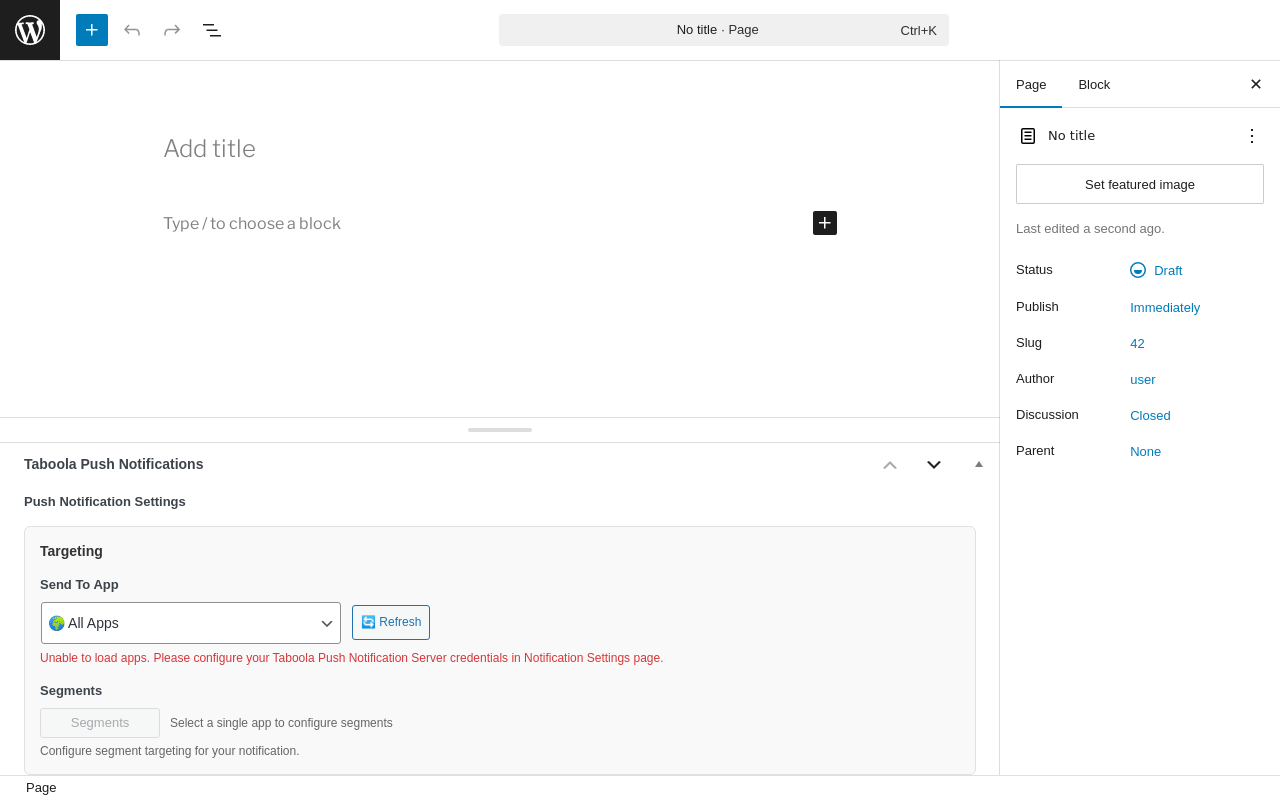Image resolution: width=1280 pixels, height=800 pixels.
Task: Click the 'Send To App' label
Action: pyautogui.click(x=79, y=585)
